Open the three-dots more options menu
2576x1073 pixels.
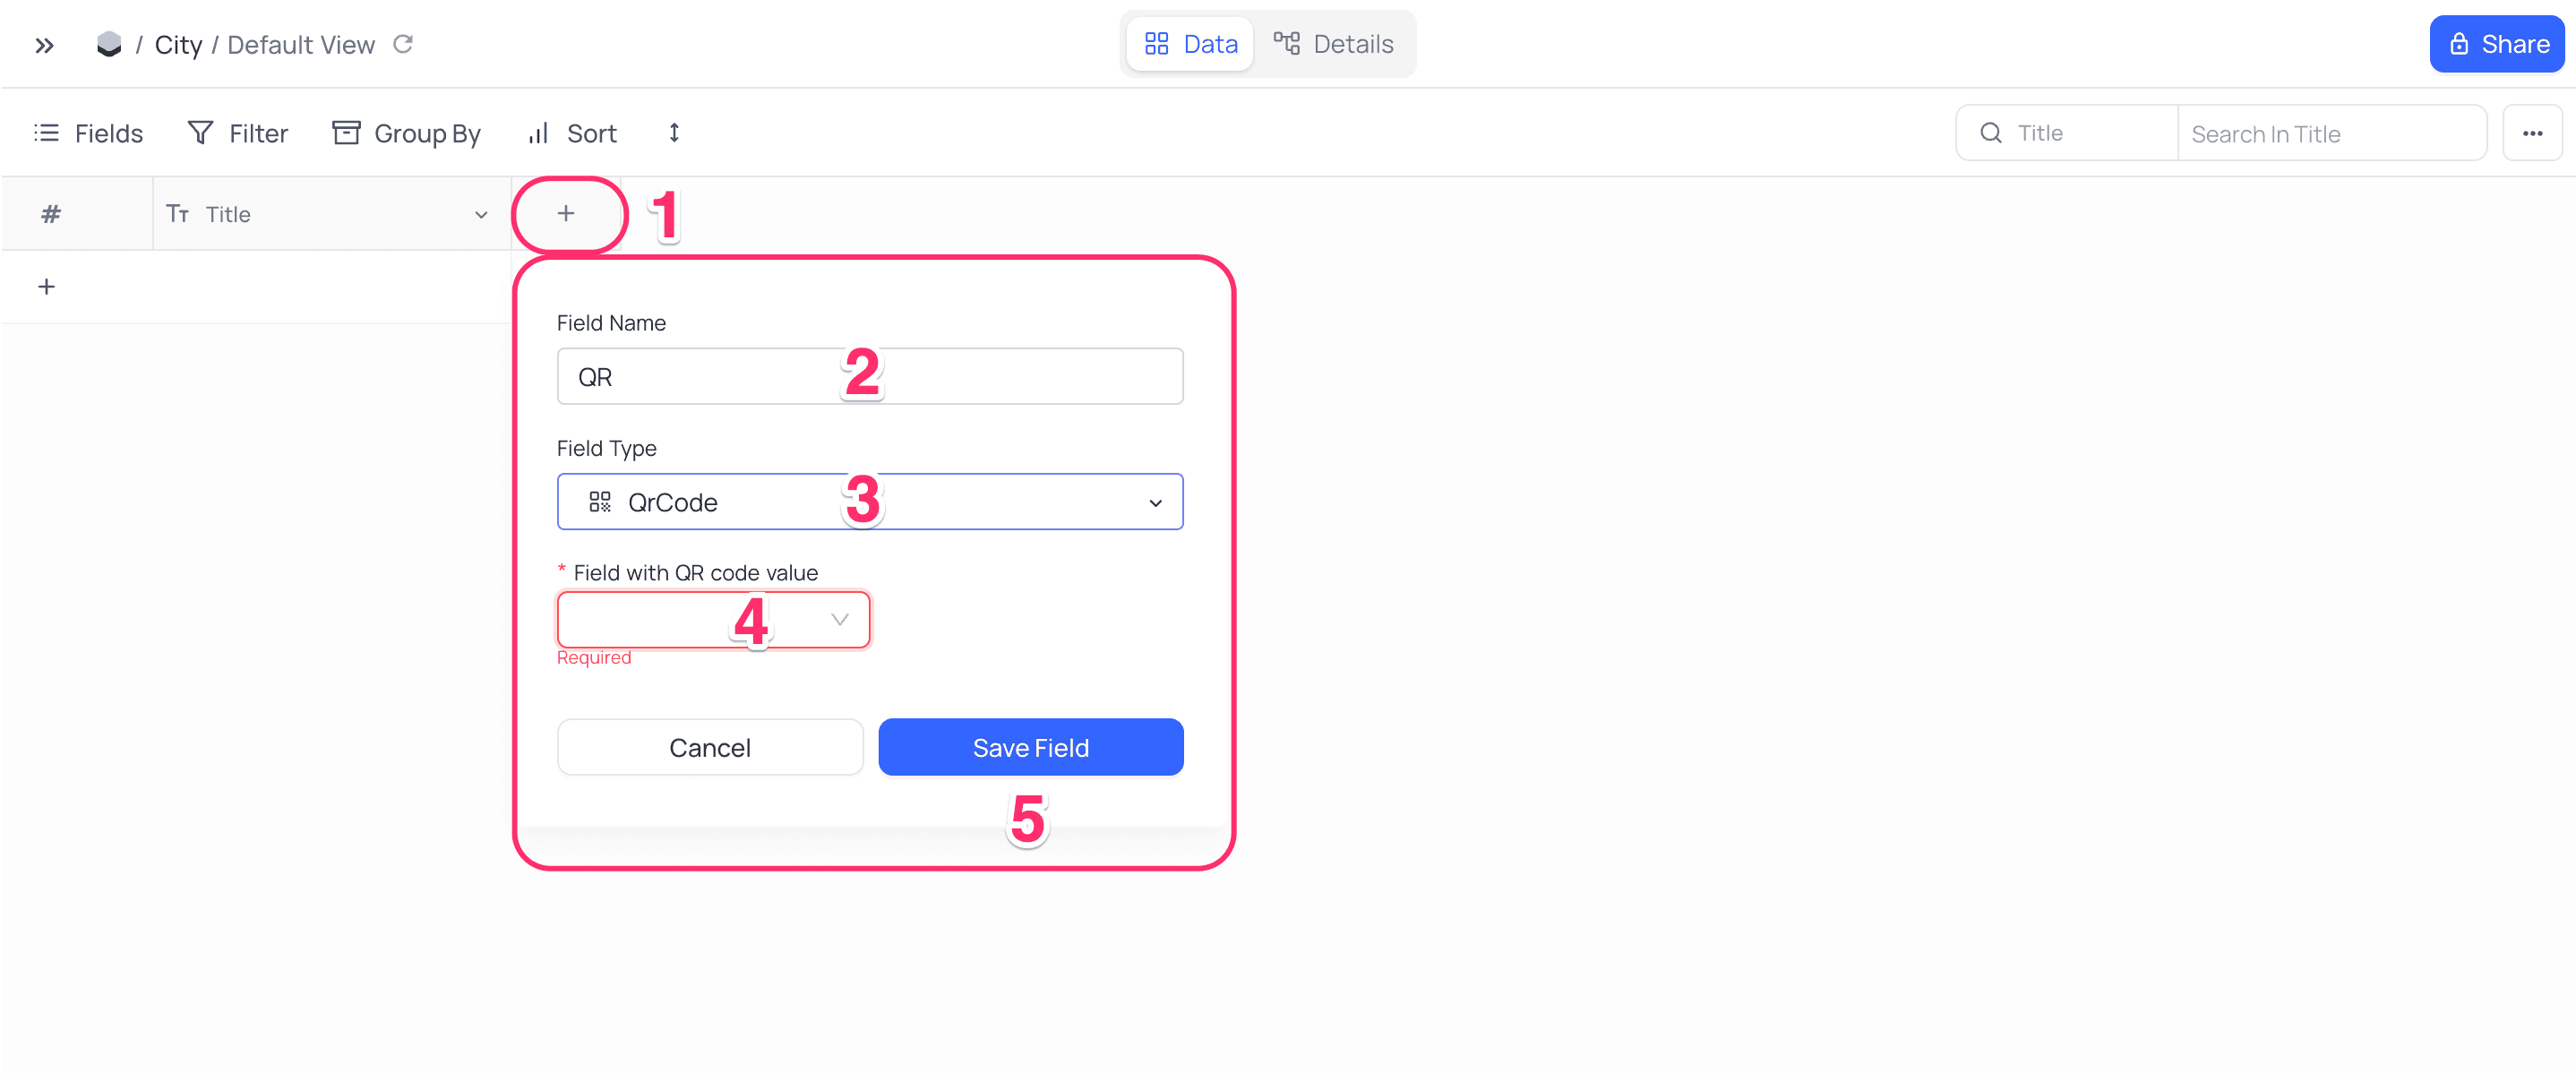[2531, 134]
